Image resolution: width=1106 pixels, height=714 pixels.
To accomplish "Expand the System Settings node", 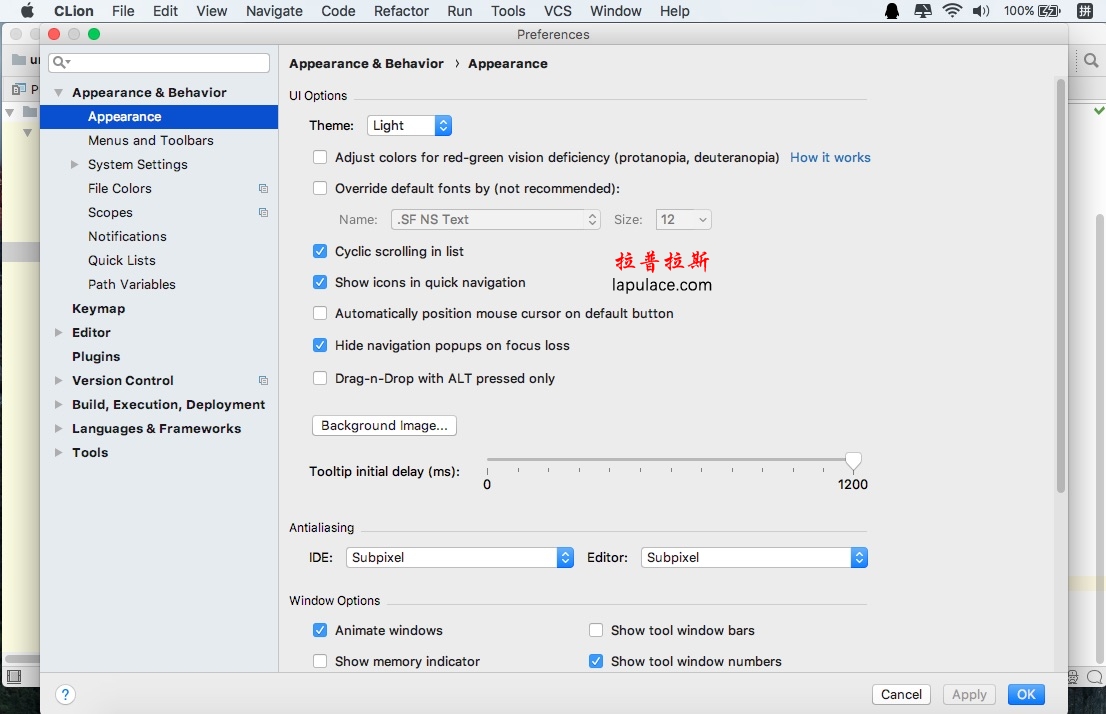I will click(75, 164).
